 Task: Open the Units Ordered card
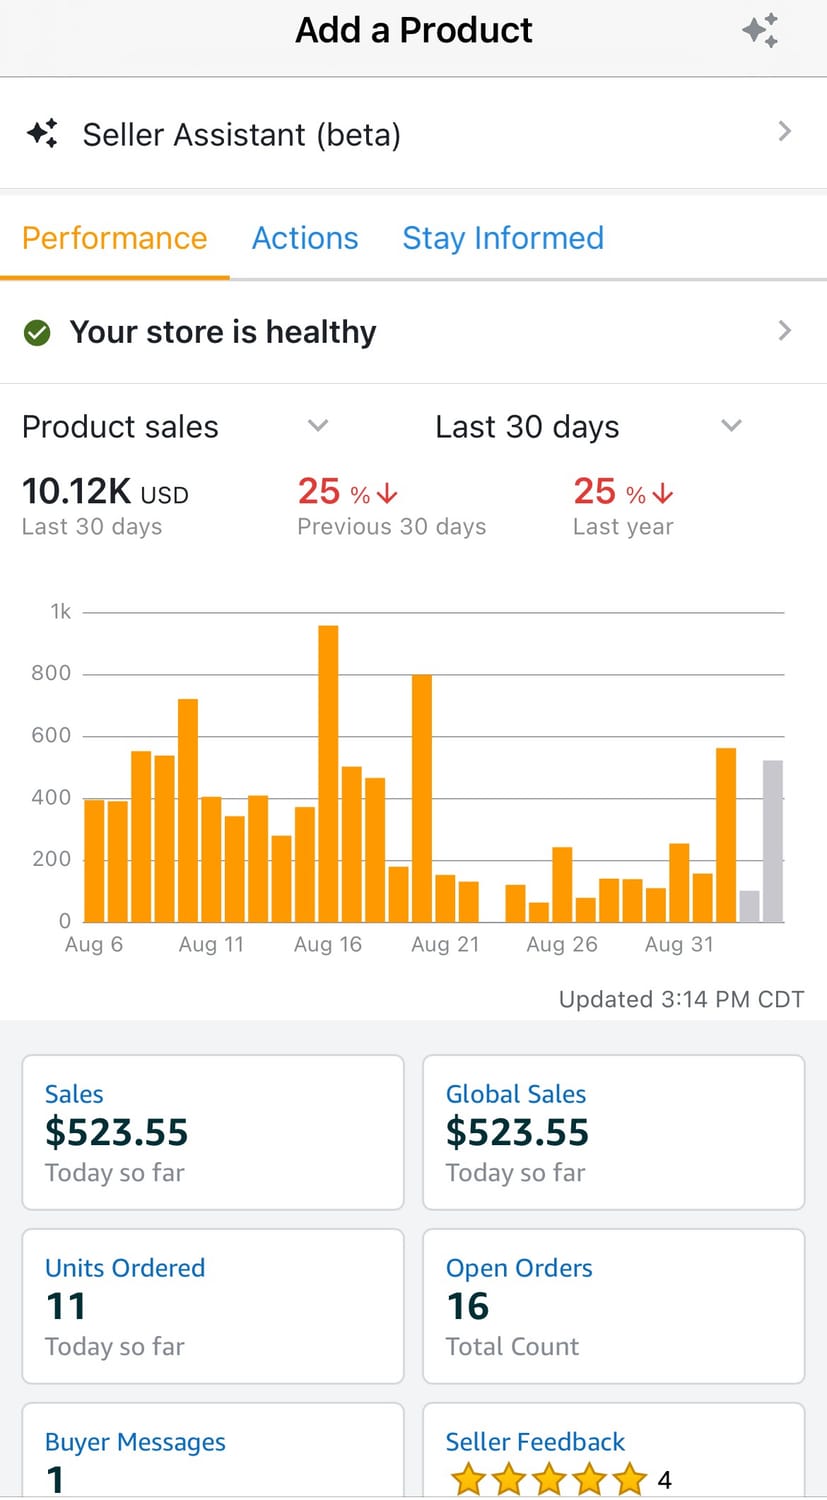click(213, 1306)
